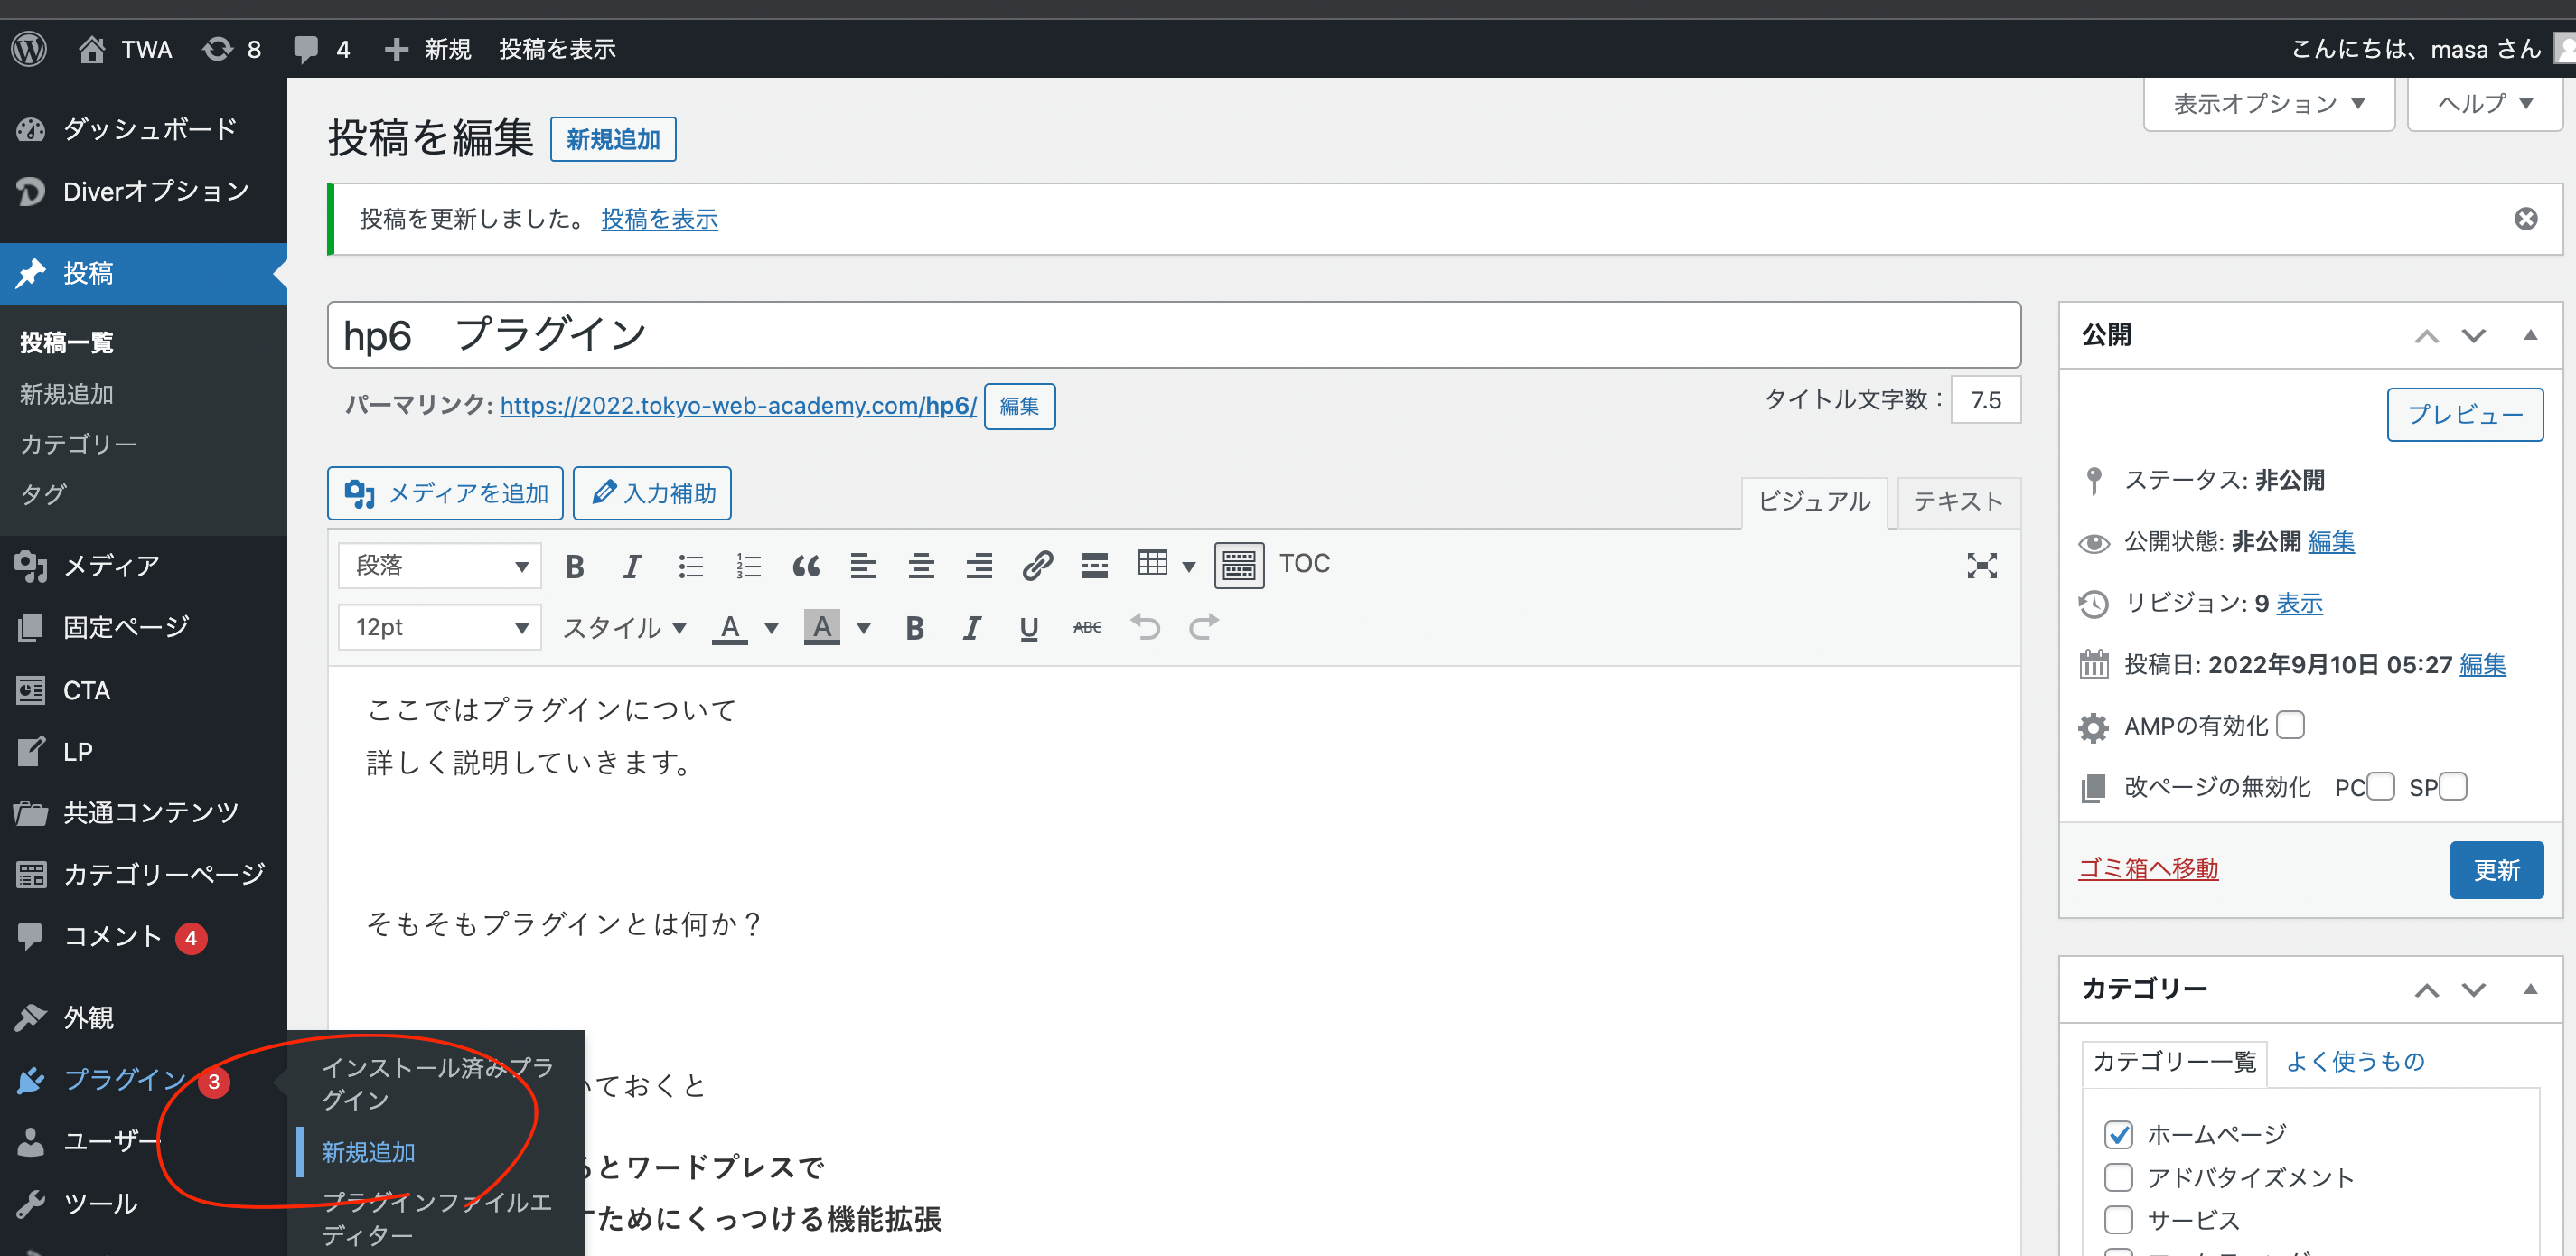
Task: Insert the Read More tag
Action: point(1095,566)
